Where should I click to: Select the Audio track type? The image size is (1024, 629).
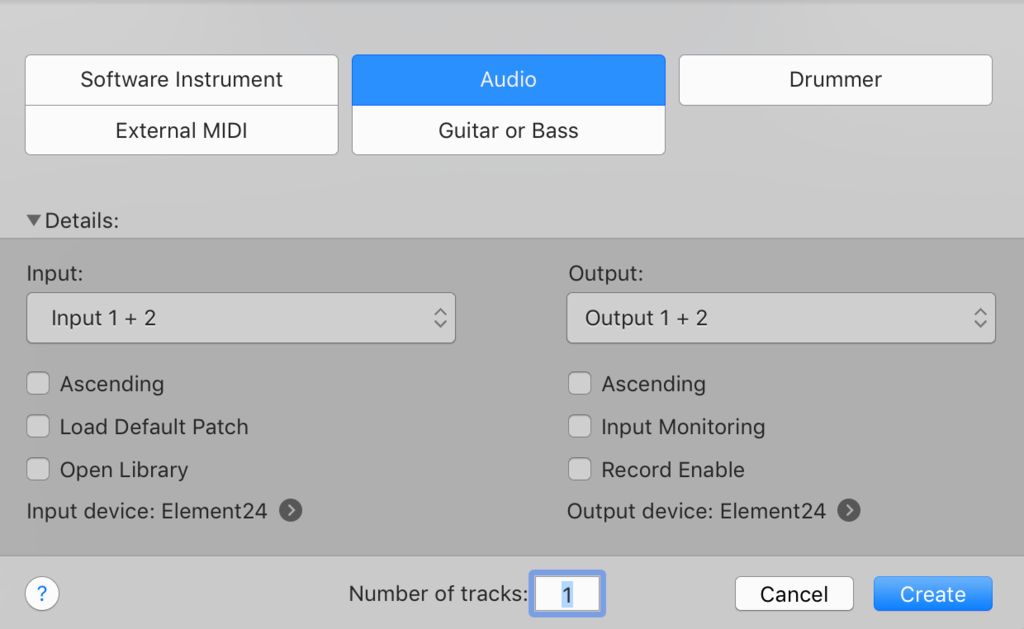click(x=508, y=80)
